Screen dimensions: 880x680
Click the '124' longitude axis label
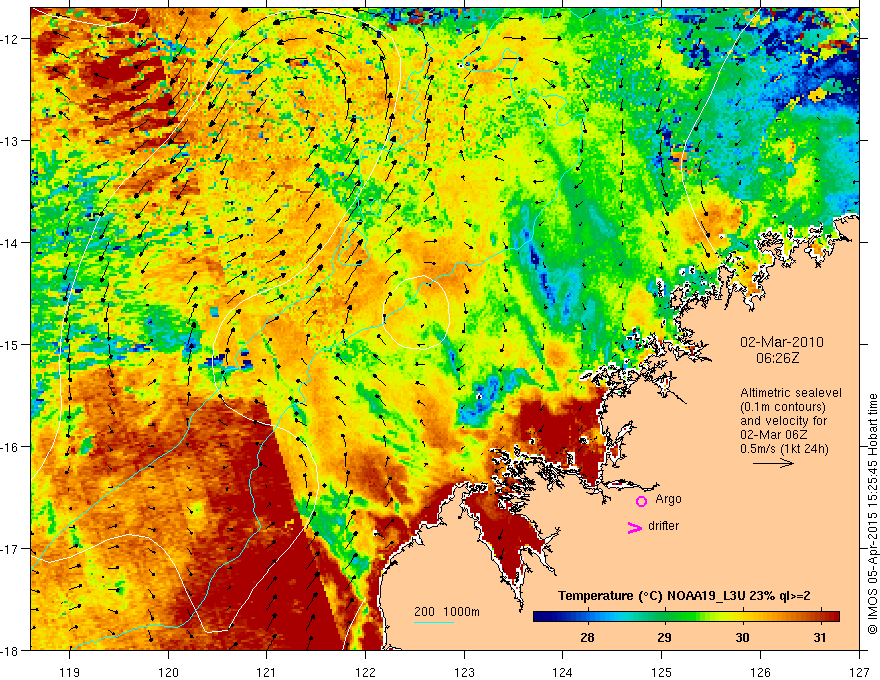point(563,672)
